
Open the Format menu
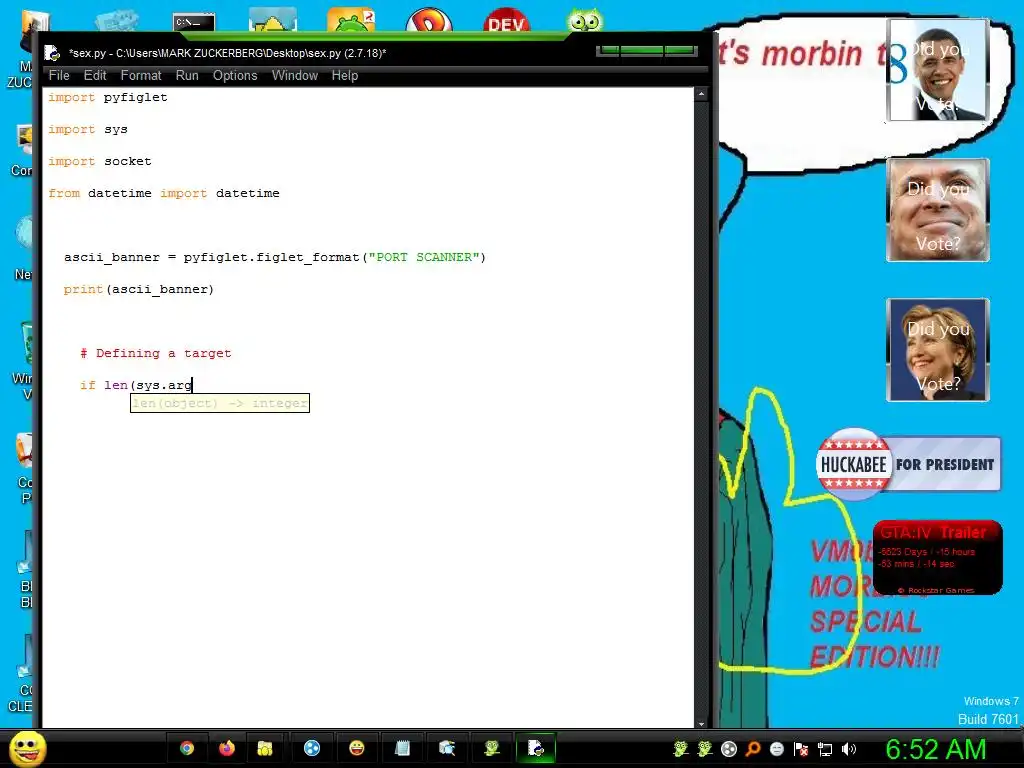[x=140, y=76]
